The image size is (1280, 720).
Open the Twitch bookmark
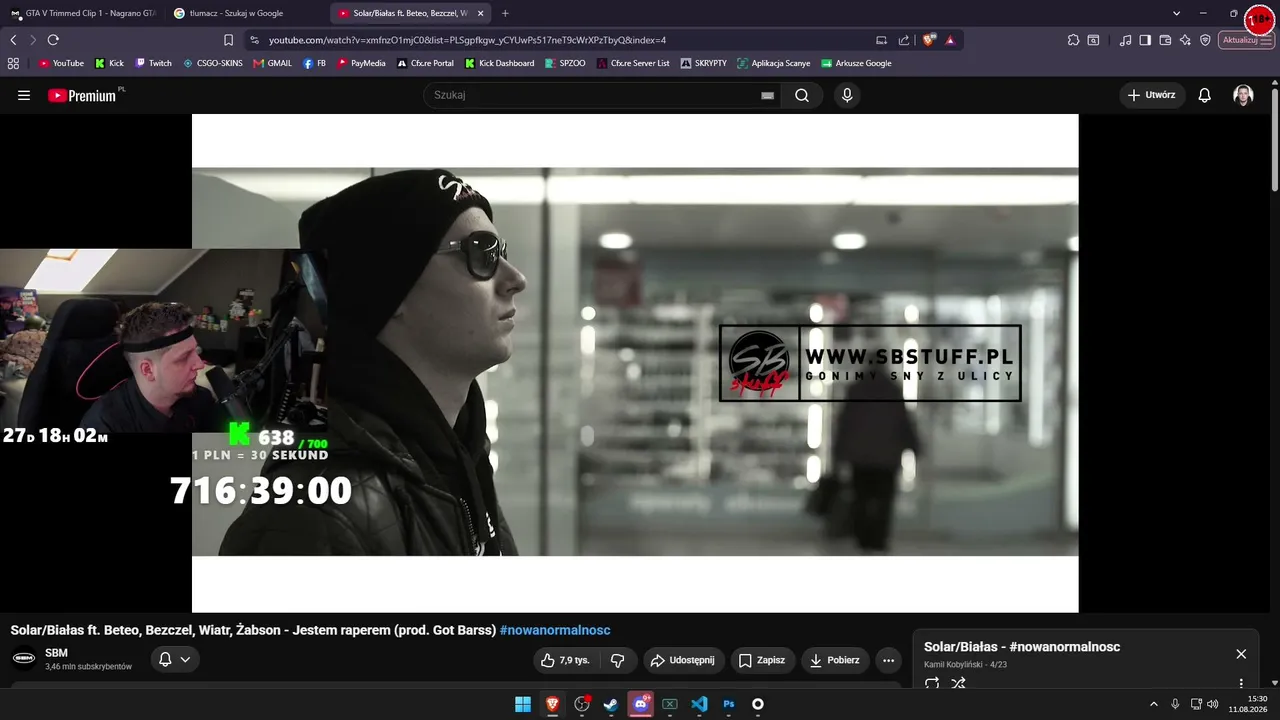(x=154, y=63)
